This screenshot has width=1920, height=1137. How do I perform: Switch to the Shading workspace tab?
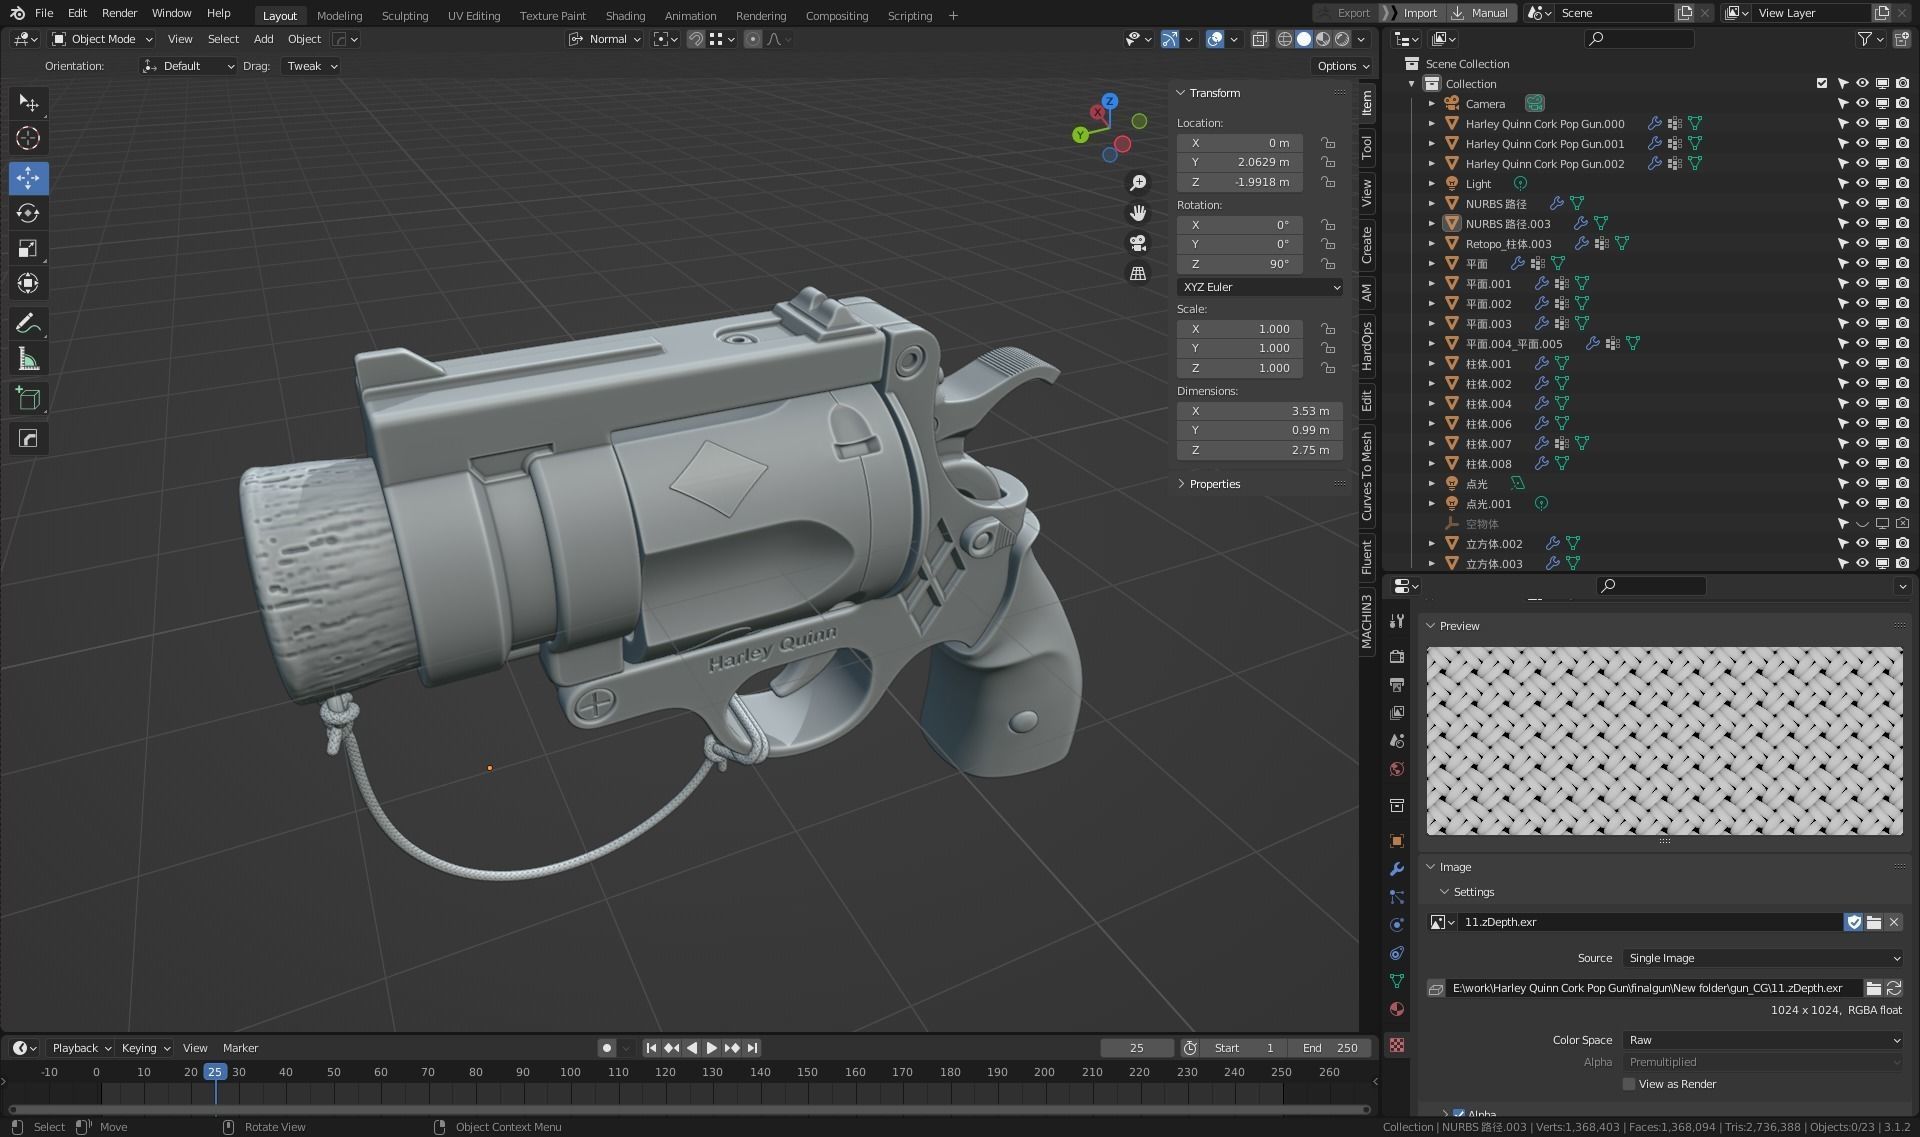click(x=625, y=15)
